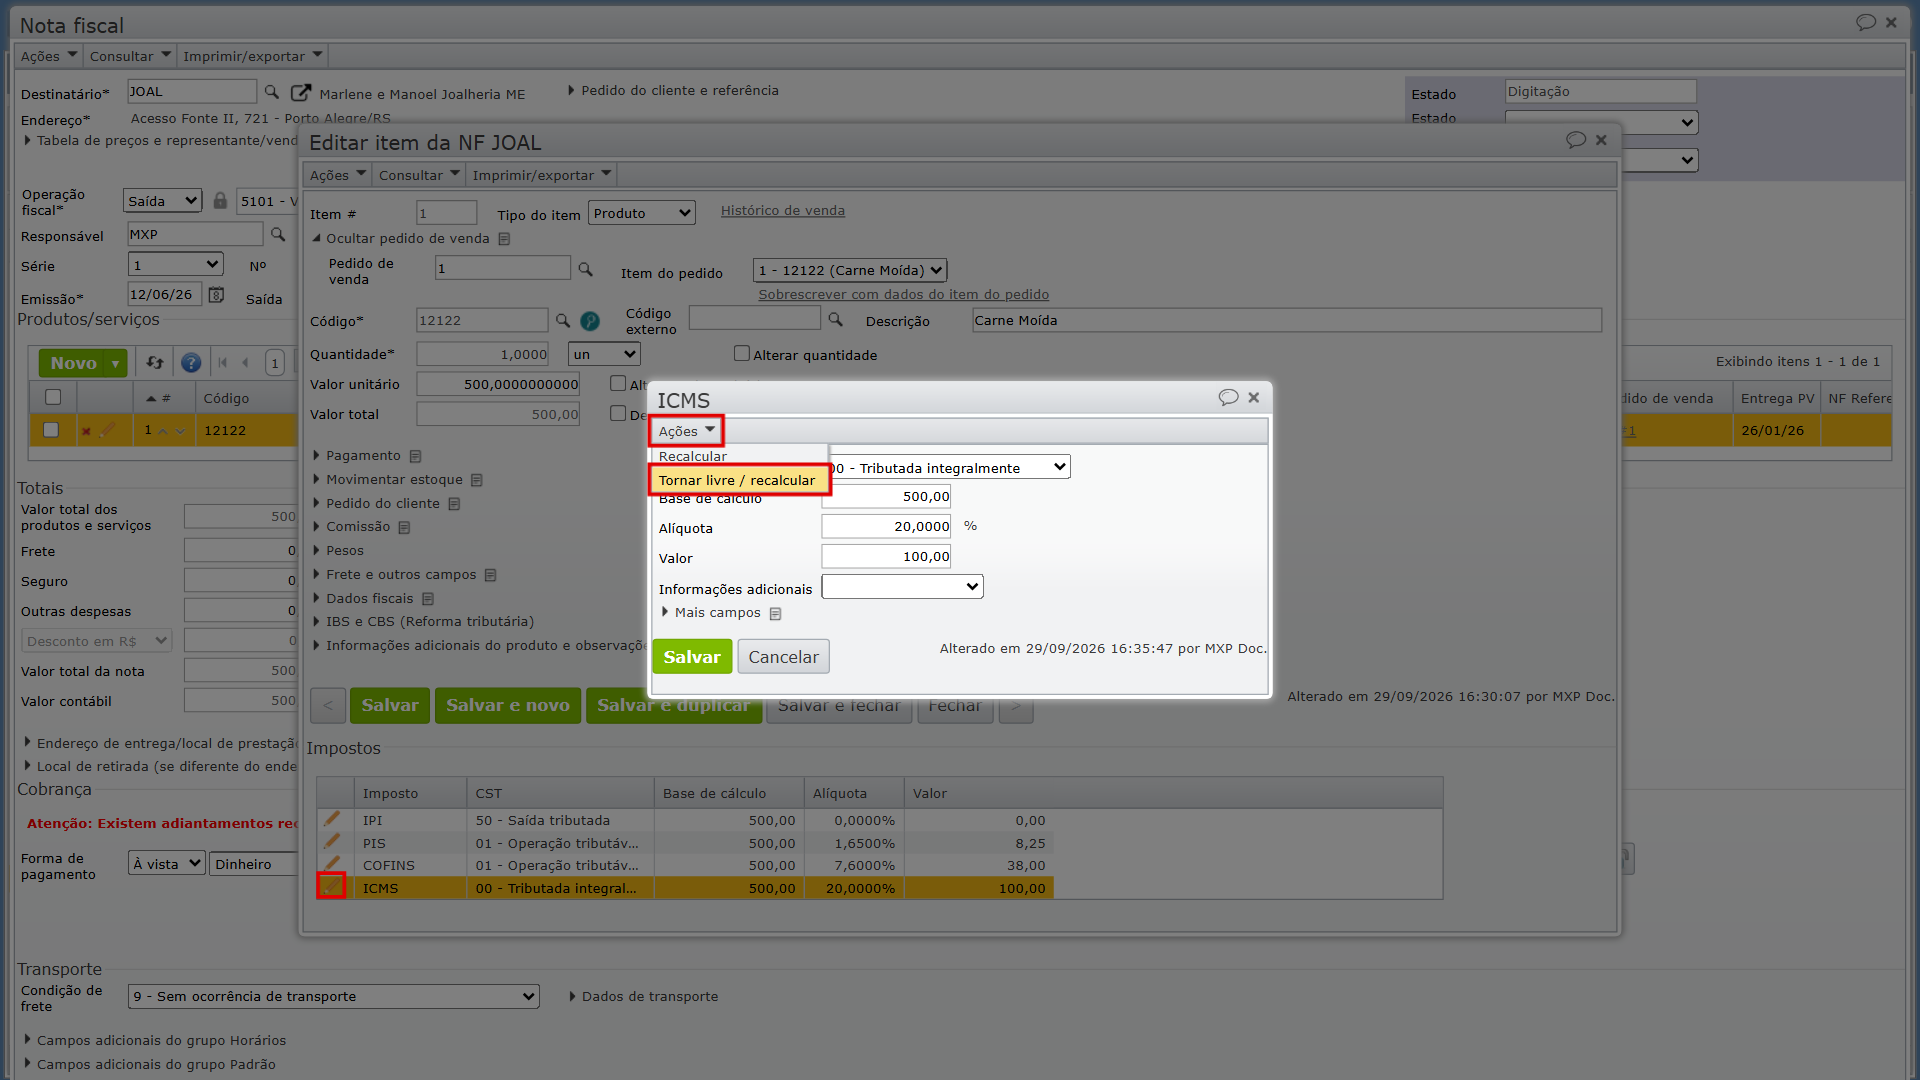The image size is (1920, 1080).
Task: Open the Condição de frete dropdown
Action: click(x=333, y=996)
